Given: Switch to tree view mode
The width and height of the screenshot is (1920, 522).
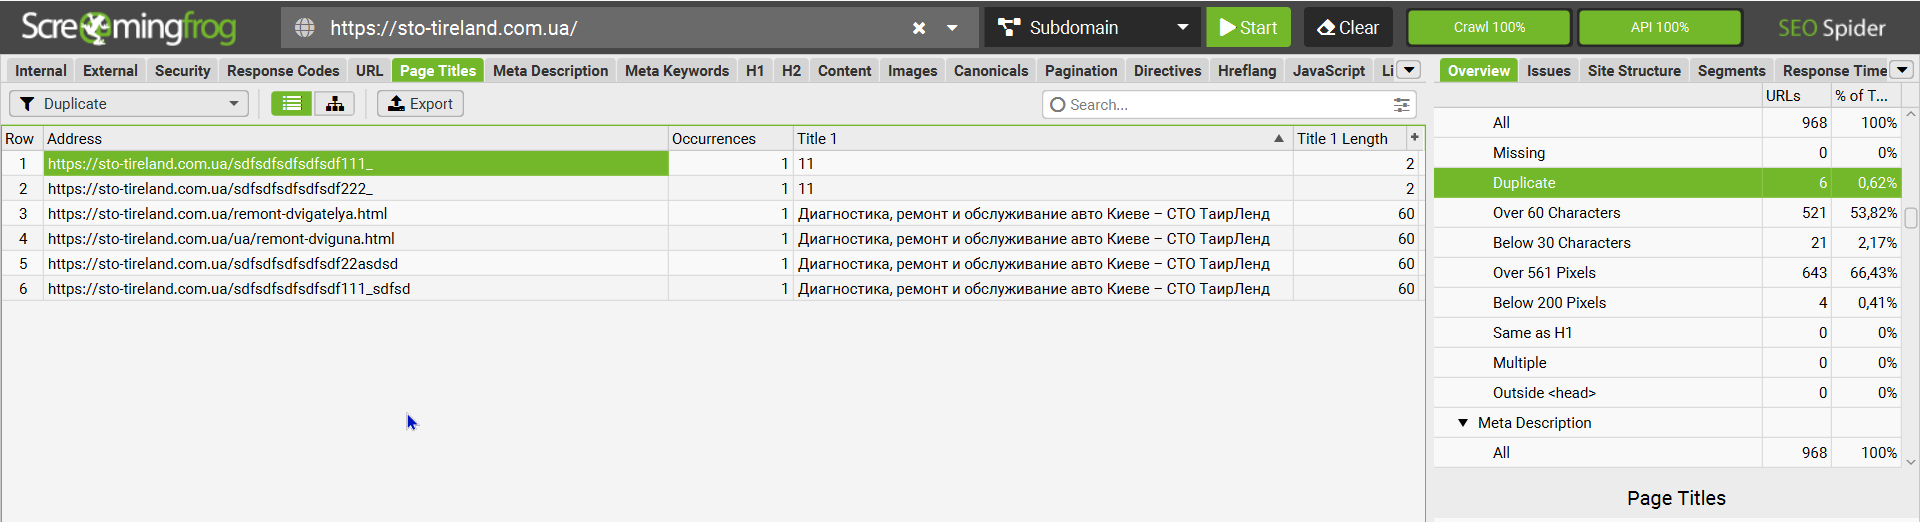Looking at the screenshot, I should pos(334,104).
